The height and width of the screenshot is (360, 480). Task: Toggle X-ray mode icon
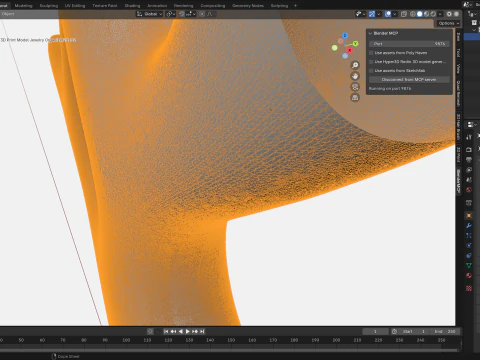point(404,14)
